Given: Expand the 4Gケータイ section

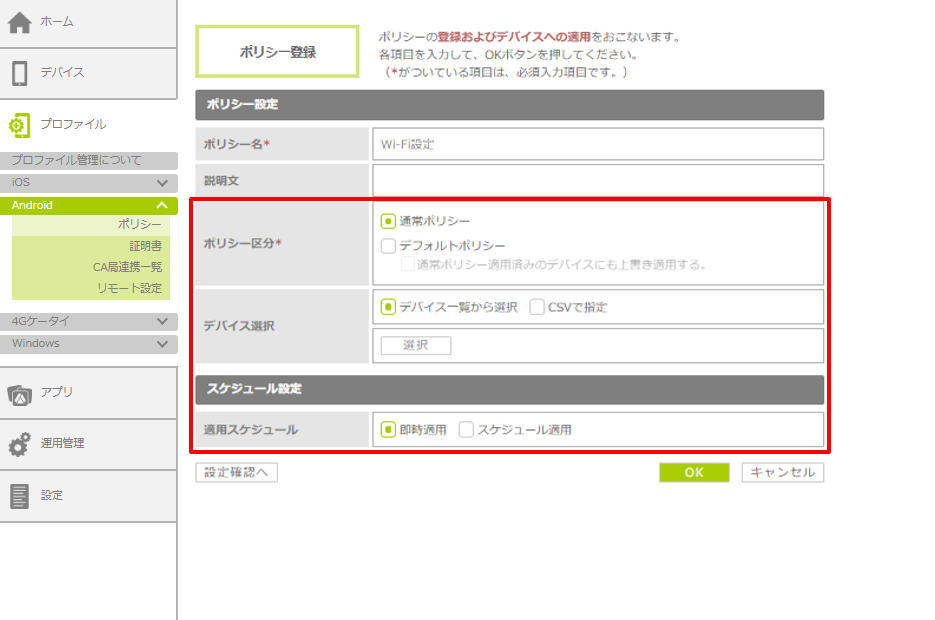Looking at the screenshot, I should click(x=162, y=322).
